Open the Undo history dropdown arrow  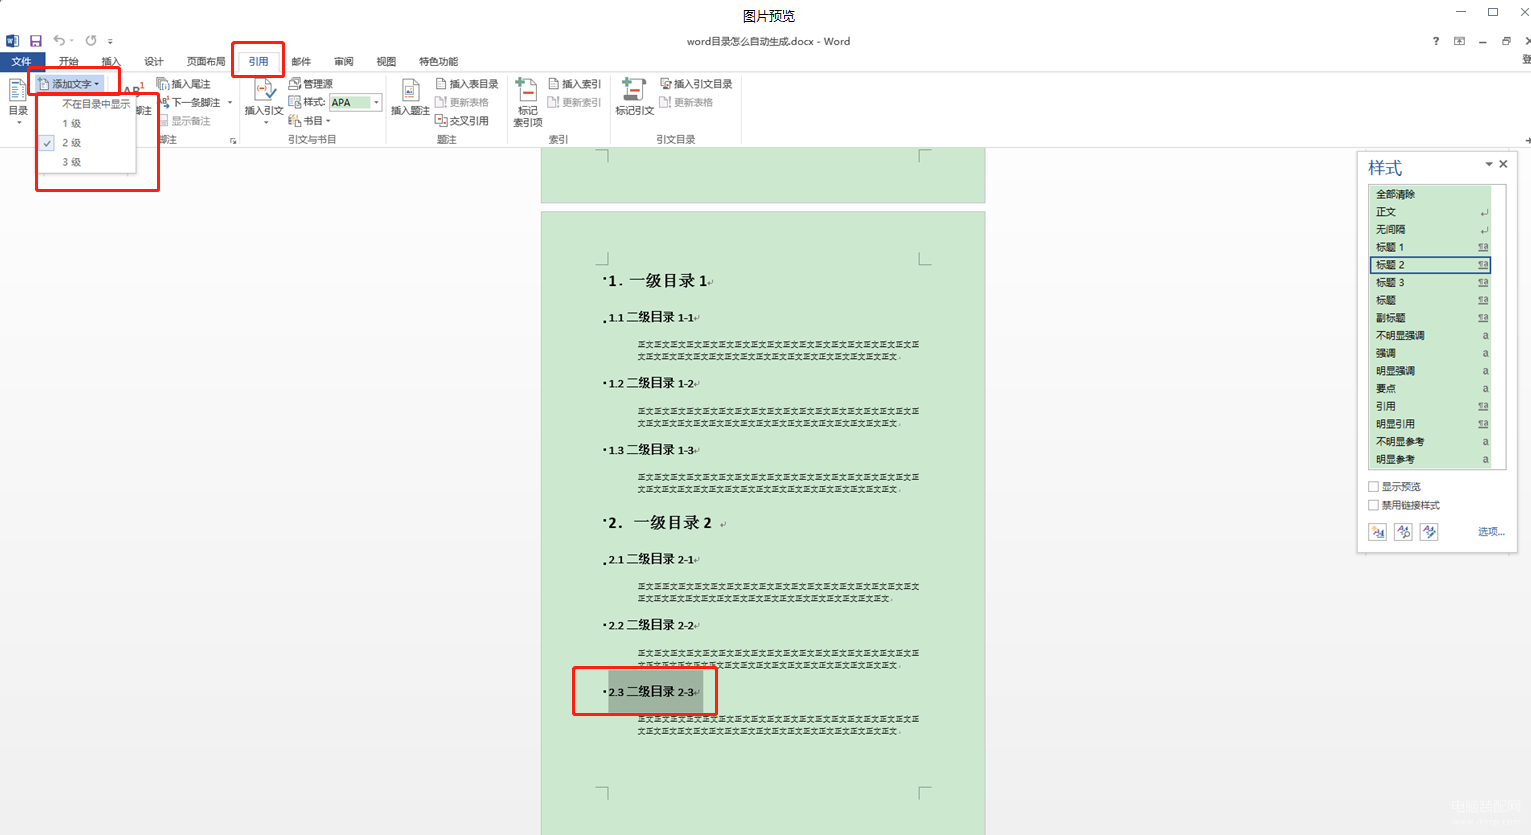click(x=71, y=41)
